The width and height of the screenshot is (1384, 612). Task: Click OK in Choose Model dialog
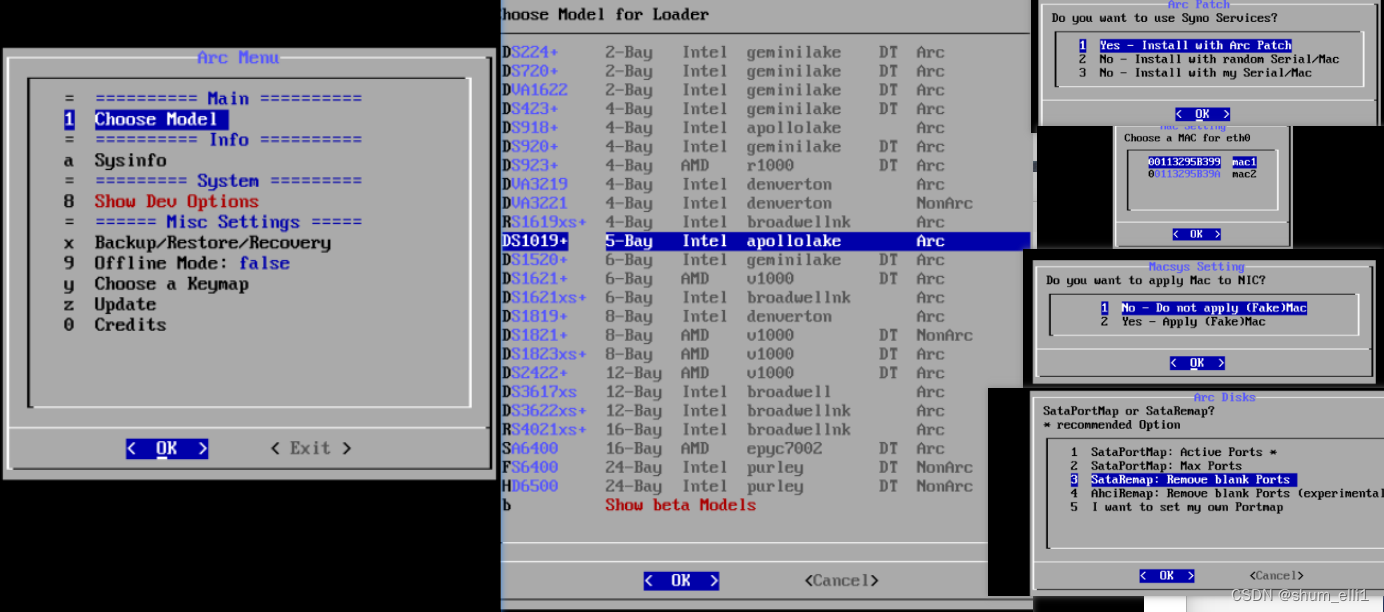(x=681, y=581)
